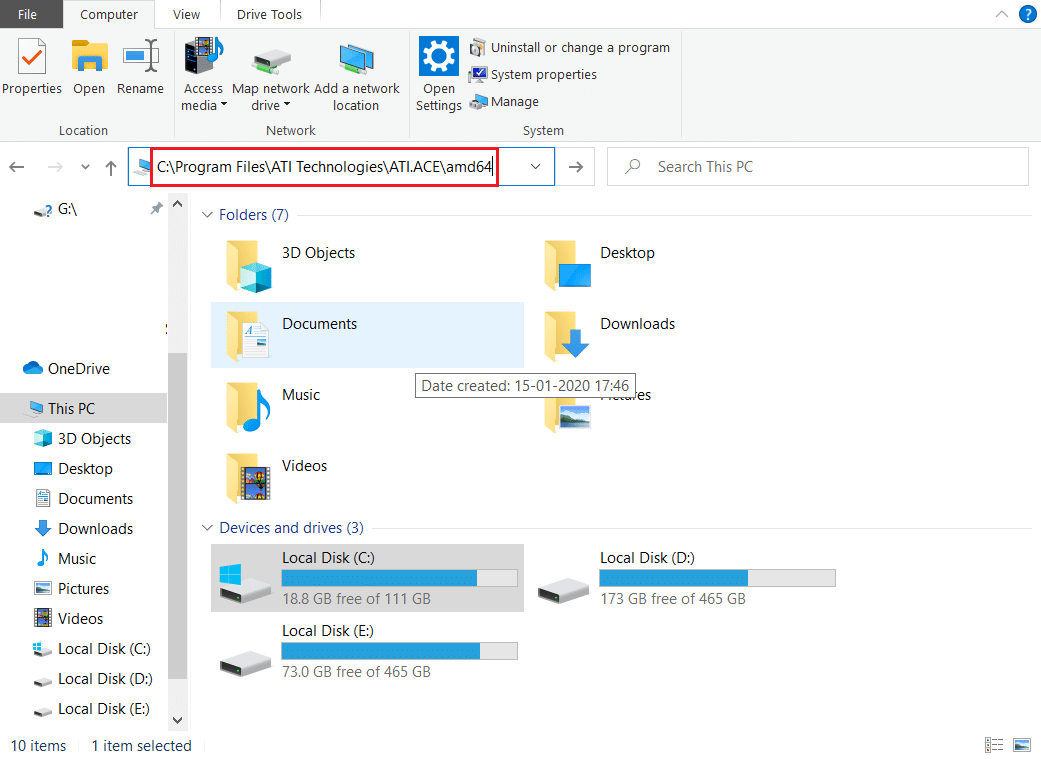This screenshot has height=759, width=1041.
Task: Switch to the View ribbon tab
Action: click(x=187, y=14)
